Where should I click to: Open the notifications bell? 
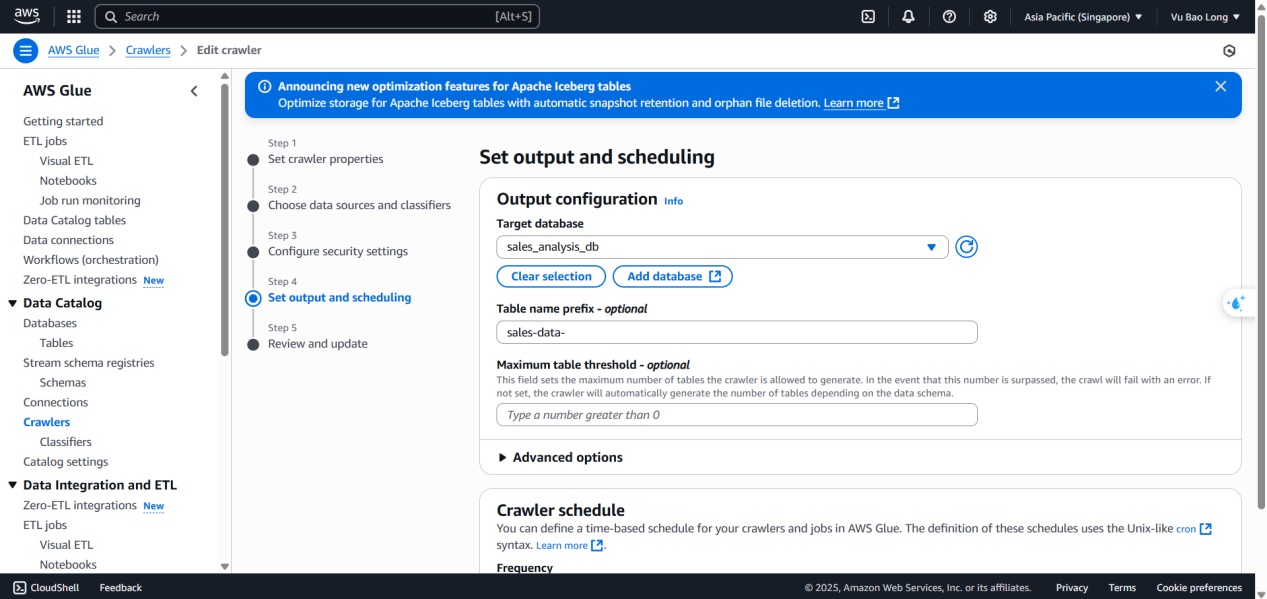908,16
